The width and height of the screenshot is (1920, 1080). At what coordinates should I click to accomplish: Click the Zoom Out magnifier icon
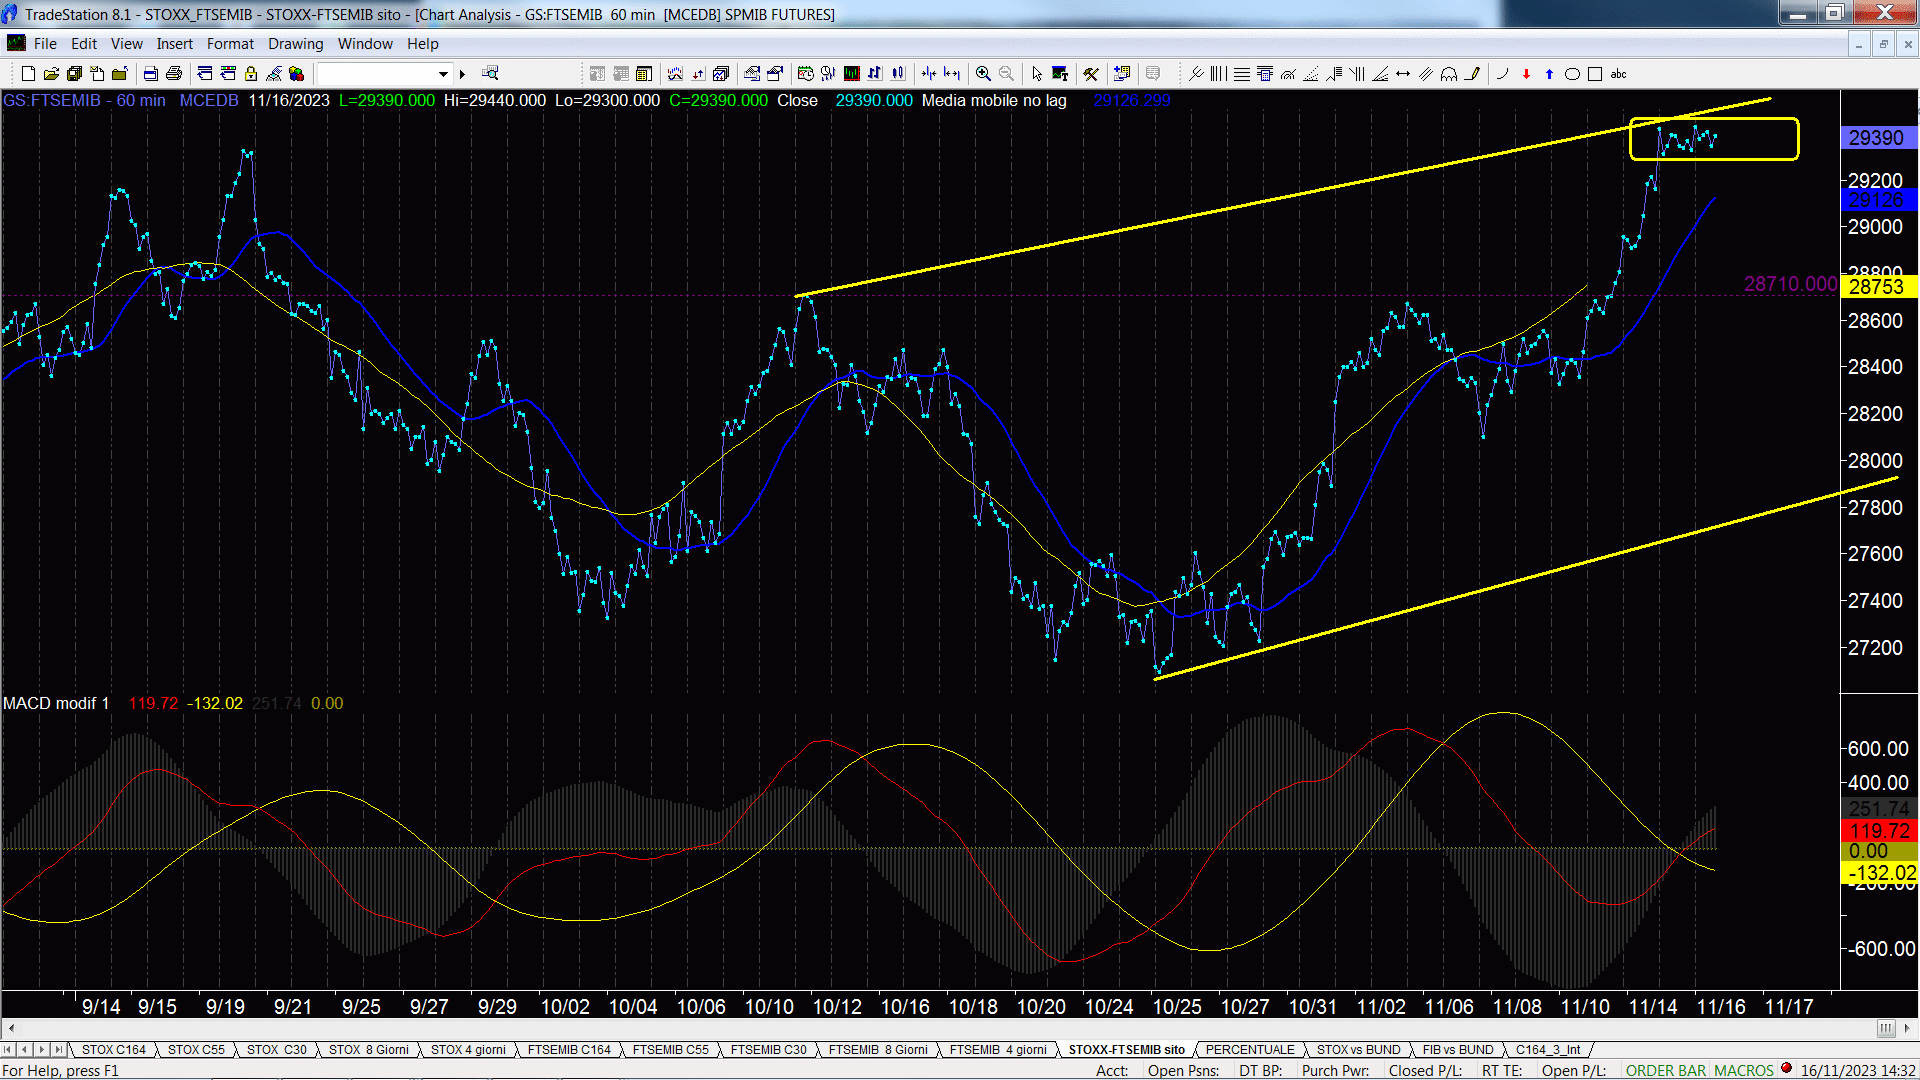1006,74
